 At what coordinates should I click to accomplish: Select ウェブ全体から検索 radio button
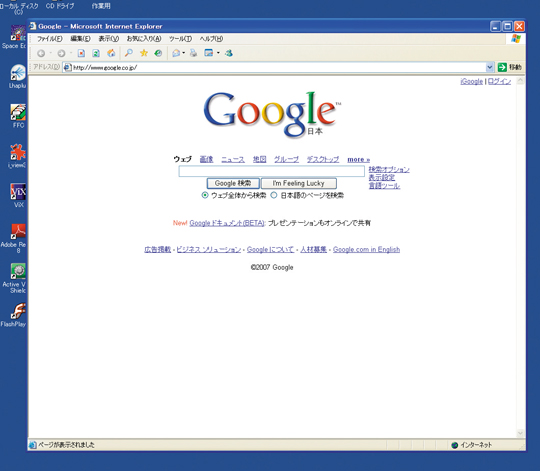pyautogui.click(x=205, y=195)
